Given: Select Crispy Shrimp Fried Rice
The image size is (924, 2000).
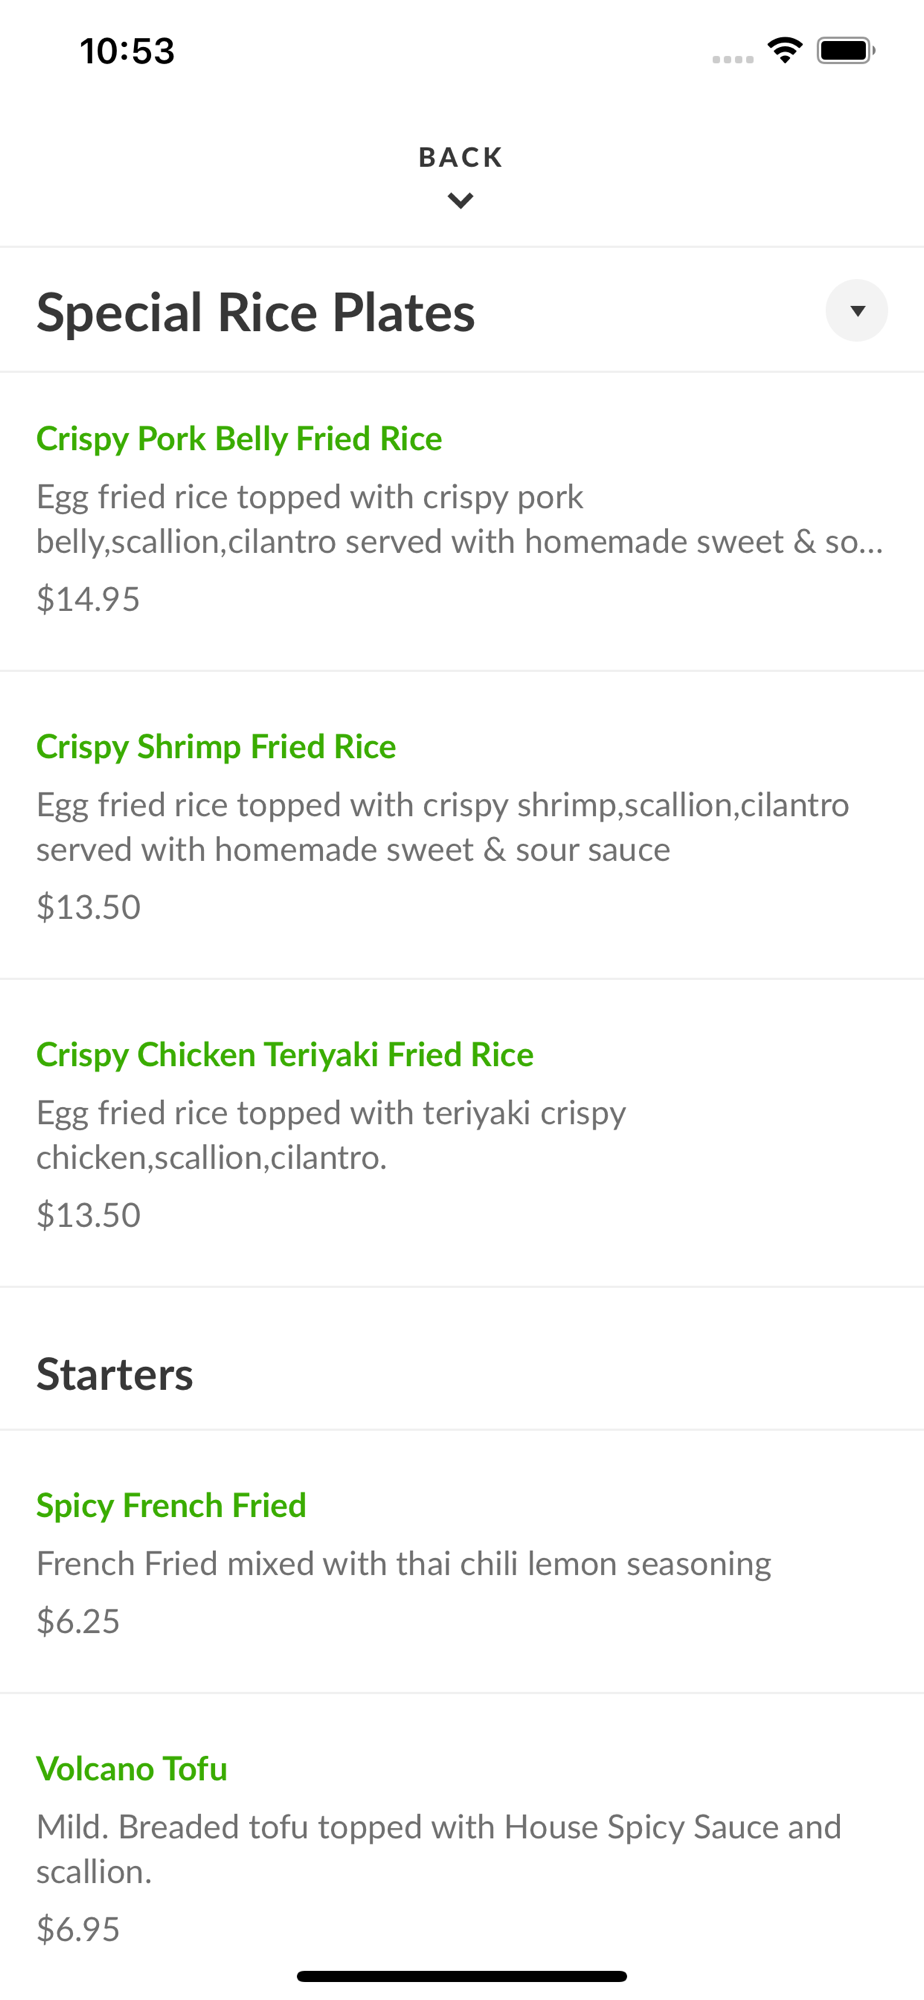Looking at the screenshot, I should click(x=216, y=747).
